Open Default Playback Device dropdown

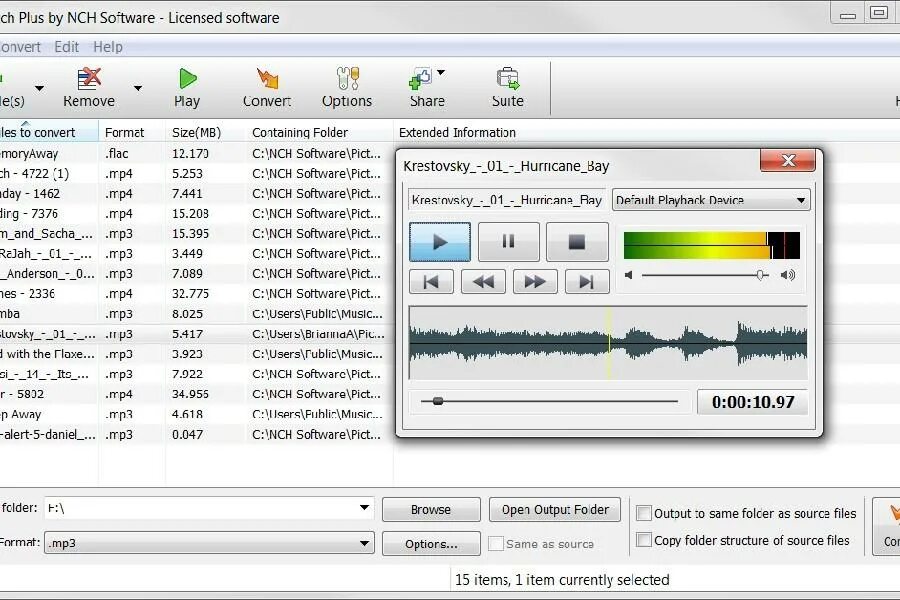click(711, 200)
